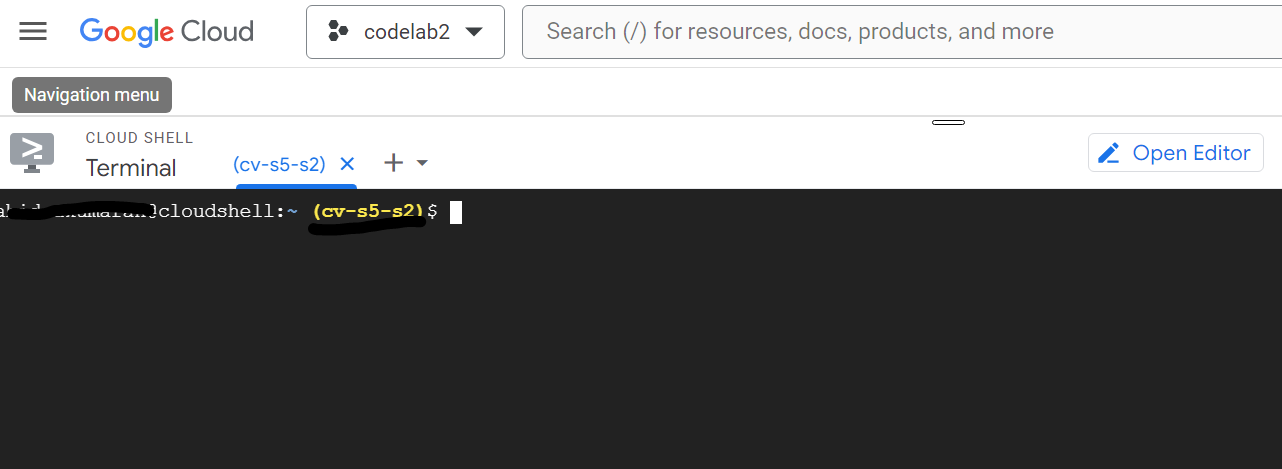
Task: Click the Google Cloud logo
Action: pyautogui.click(x=167, y=32)
